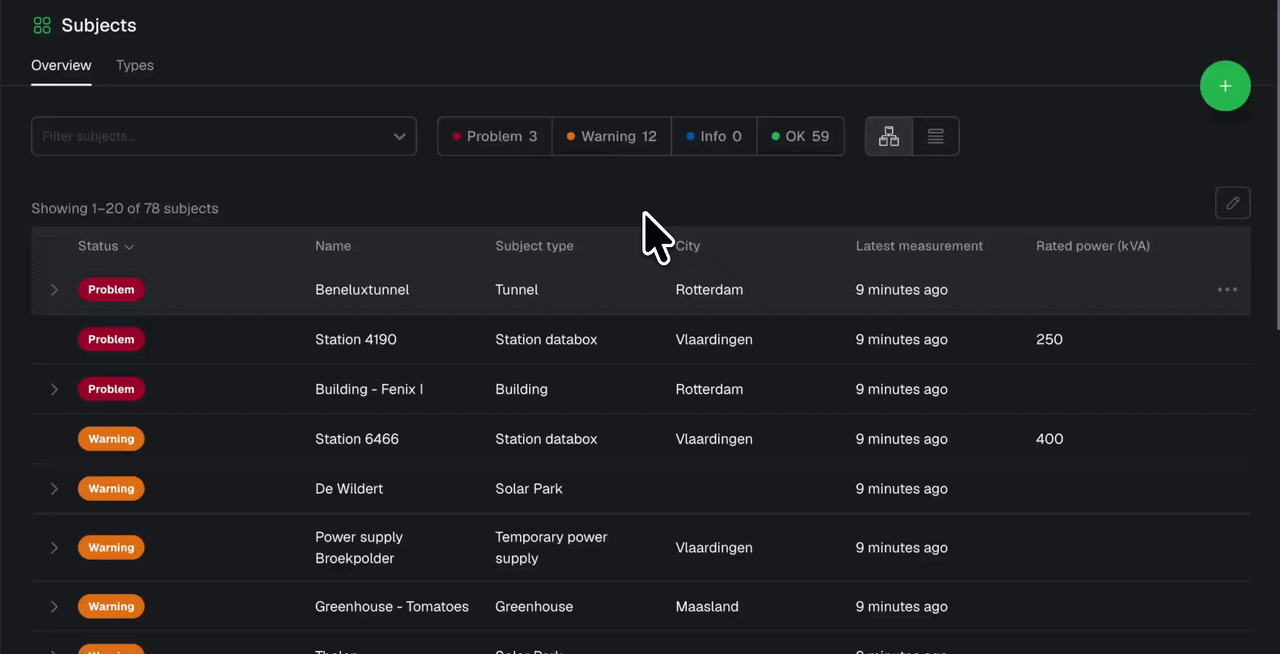This screenshot has height=654, width=1280.
Task: Expand the Greenhouse - Tomatoes row
Action: (54, 607)
